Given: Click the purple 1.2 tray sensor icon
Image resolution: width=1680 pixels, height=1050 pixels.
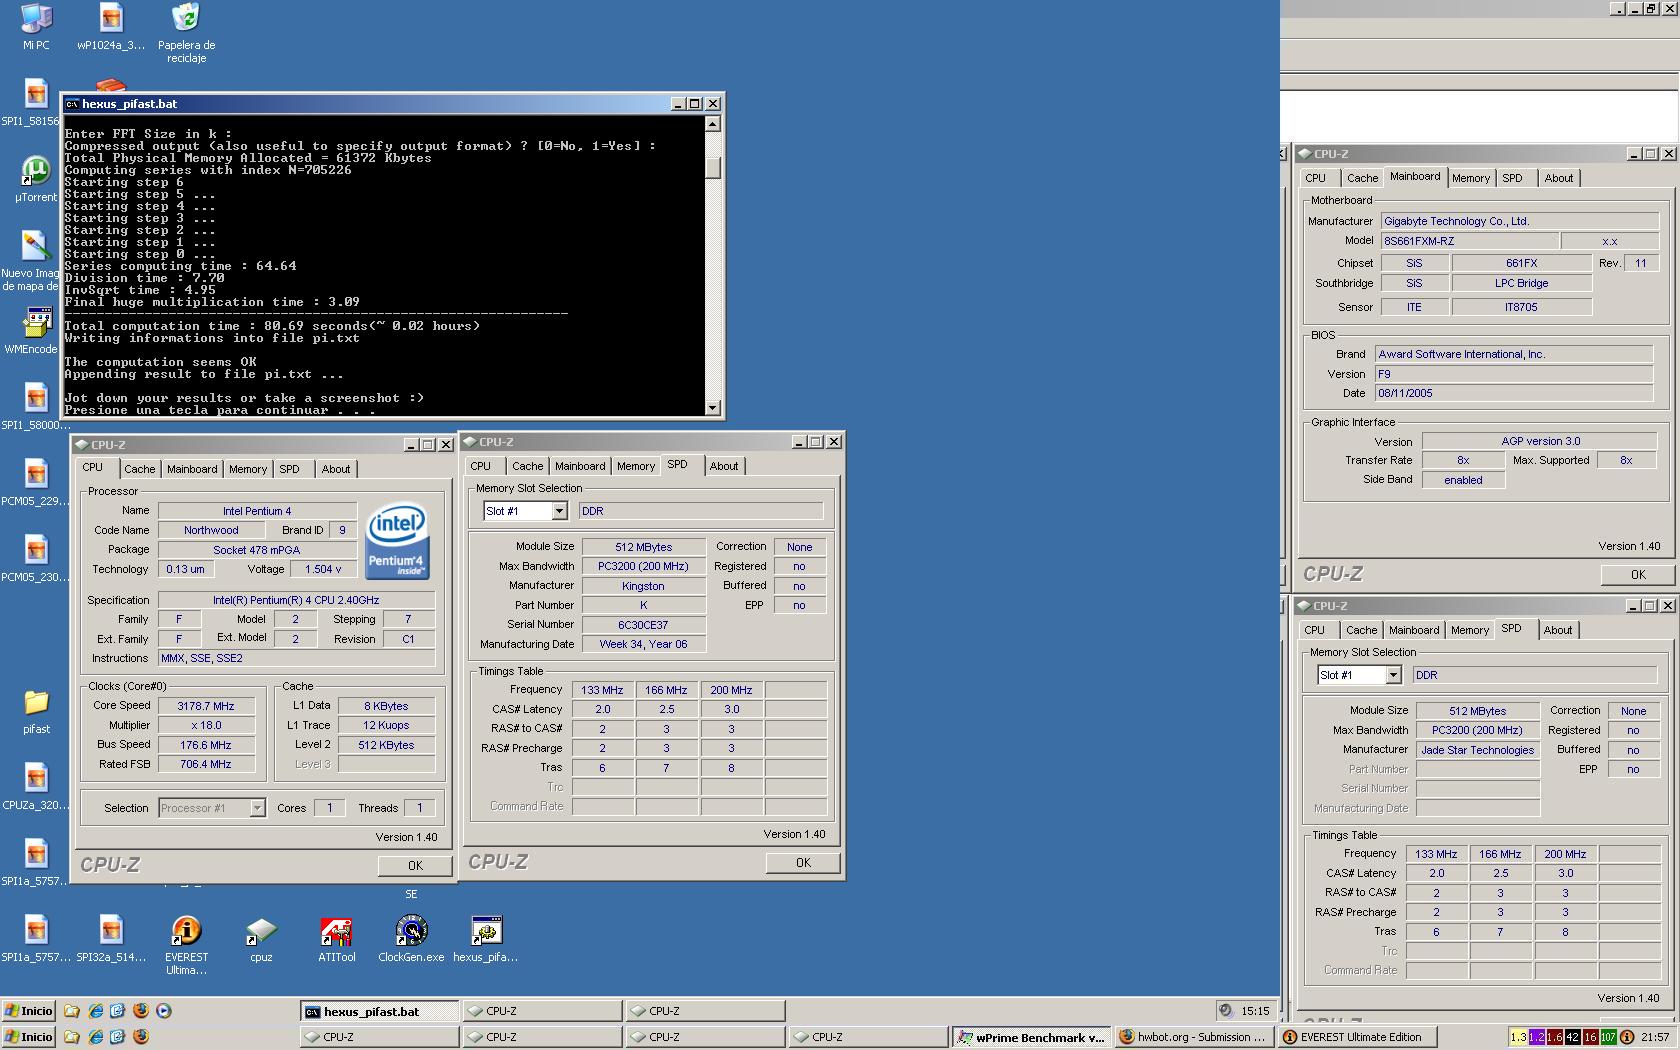Looking at the screenshot, I should pos(1536,1037).
